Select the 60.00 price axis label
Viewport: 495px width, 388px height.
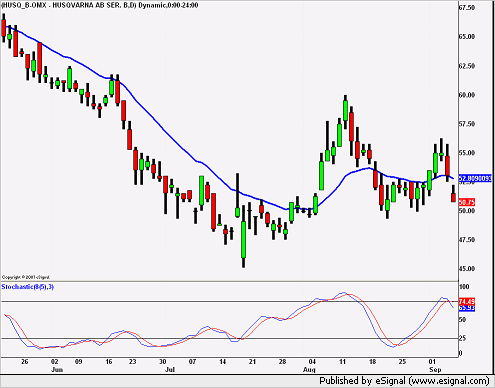[467, 95]
